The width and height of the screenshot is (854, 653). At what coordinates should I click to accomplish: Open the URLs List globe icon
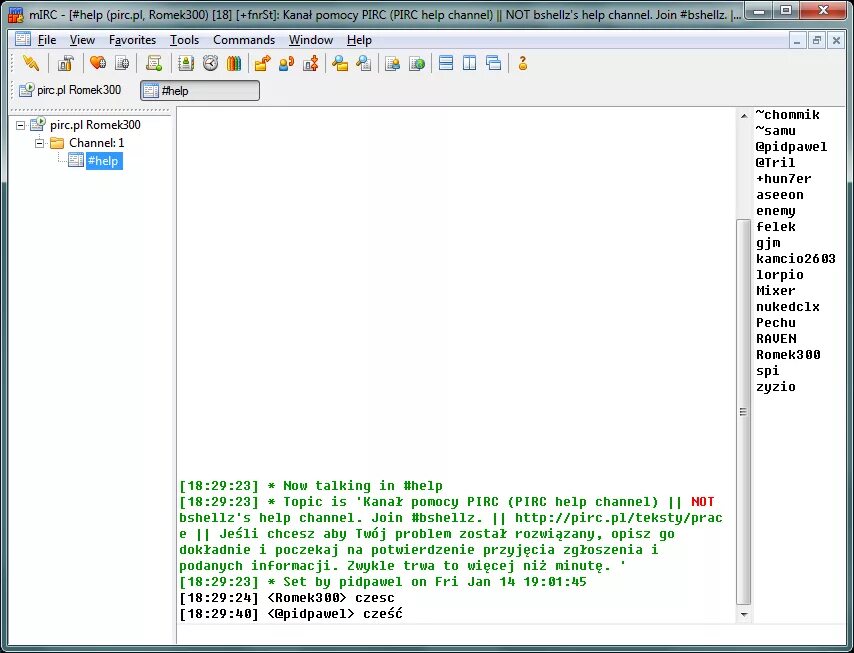[417, 64]
